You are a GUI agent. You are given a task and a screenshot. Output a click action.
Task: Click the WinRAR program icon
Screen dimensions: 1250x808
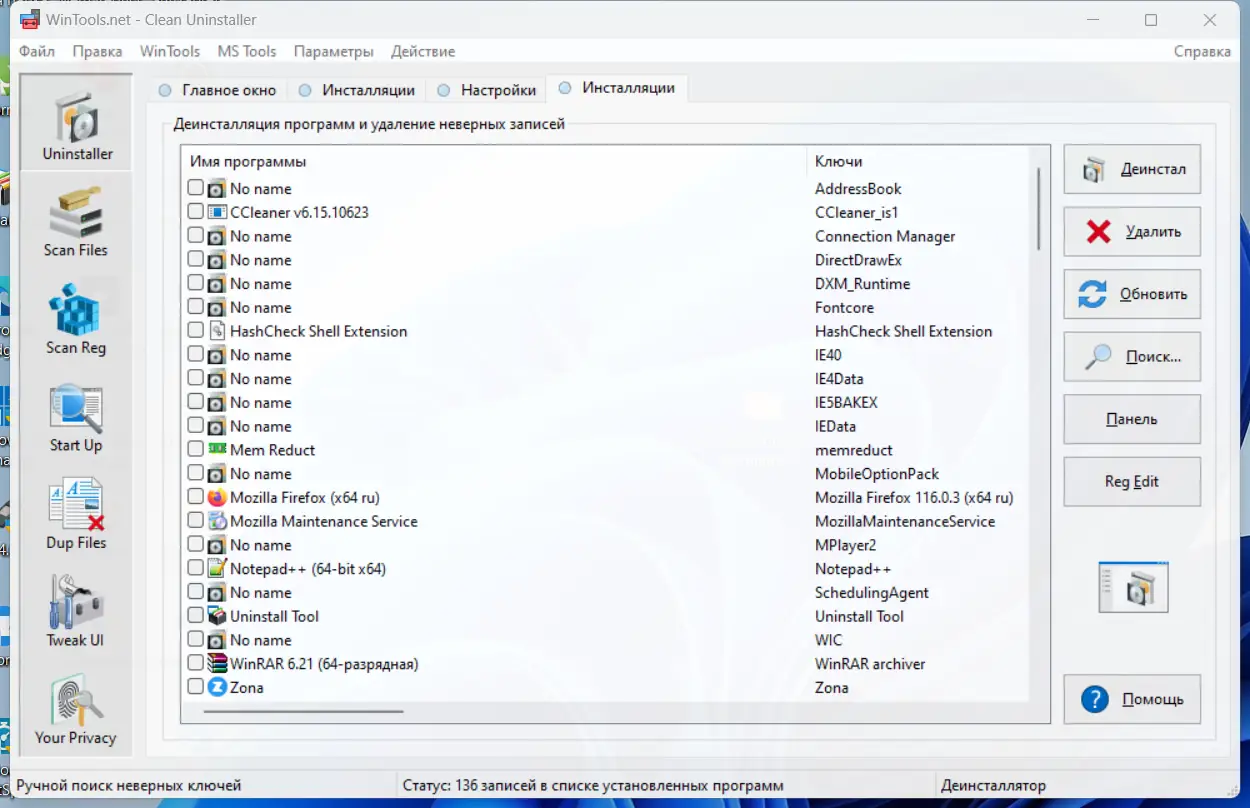pyautogui.click(x=217, y=664)
